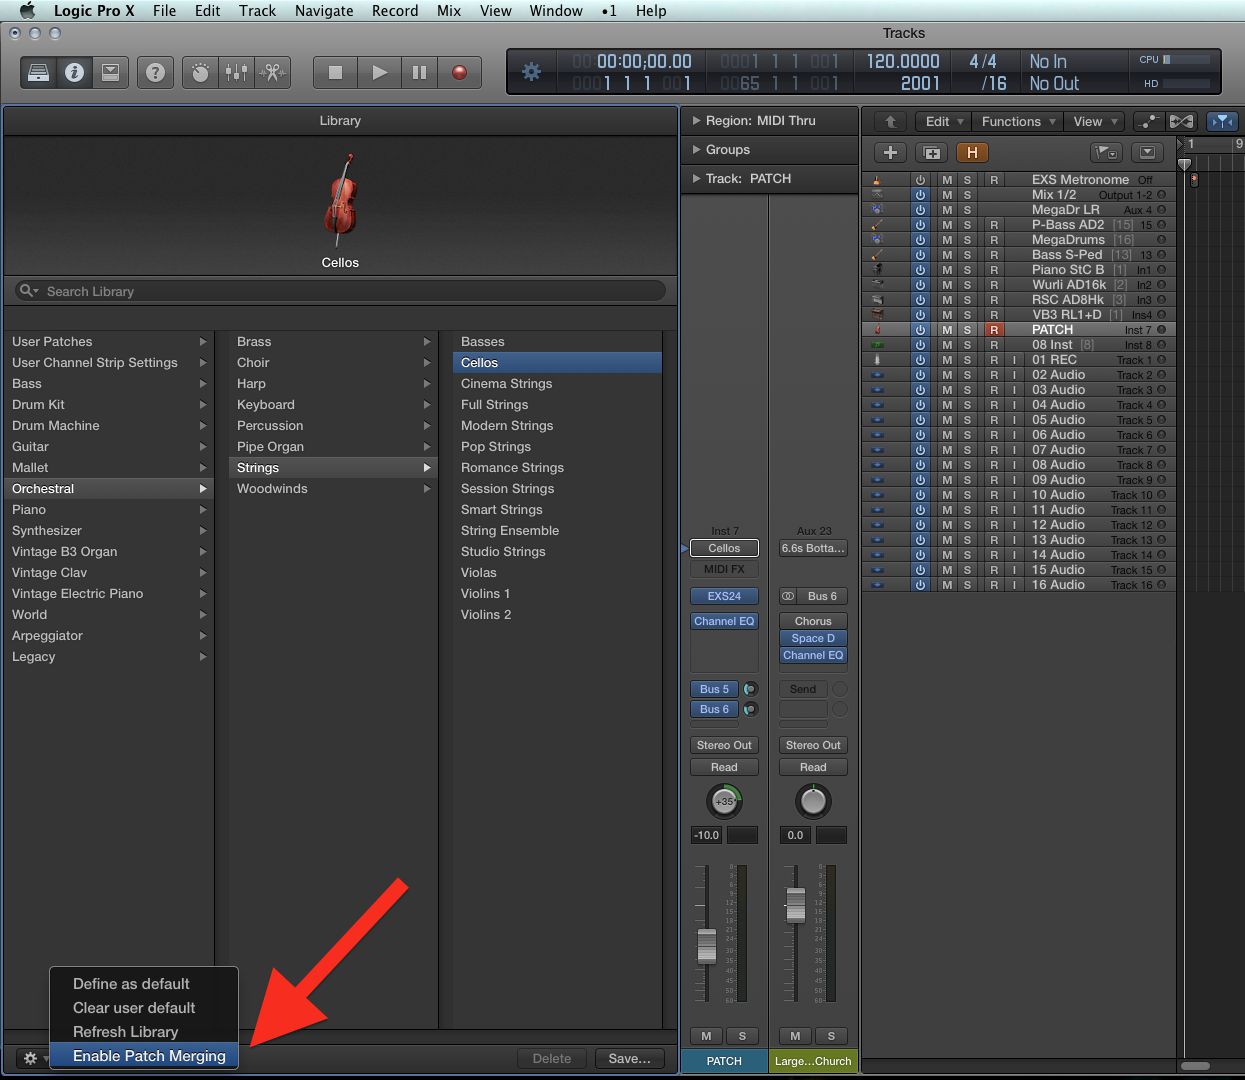This screenshot has width=1245, height=1080.
Task: Show the Toolbar toggle button
Action: tap(110, 73)
